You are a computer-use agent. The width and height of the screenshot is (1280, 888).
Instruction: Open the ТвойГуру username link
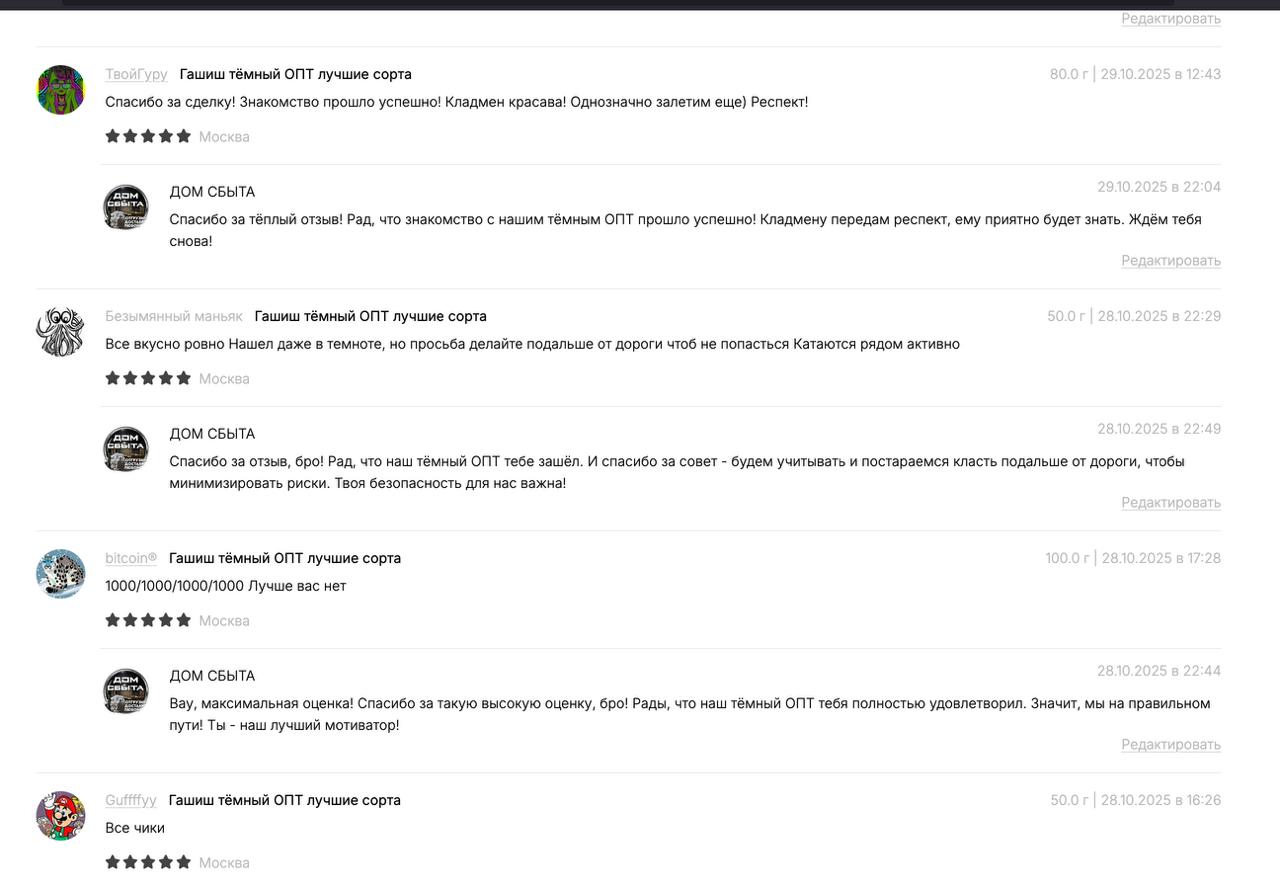coord(136,74)
